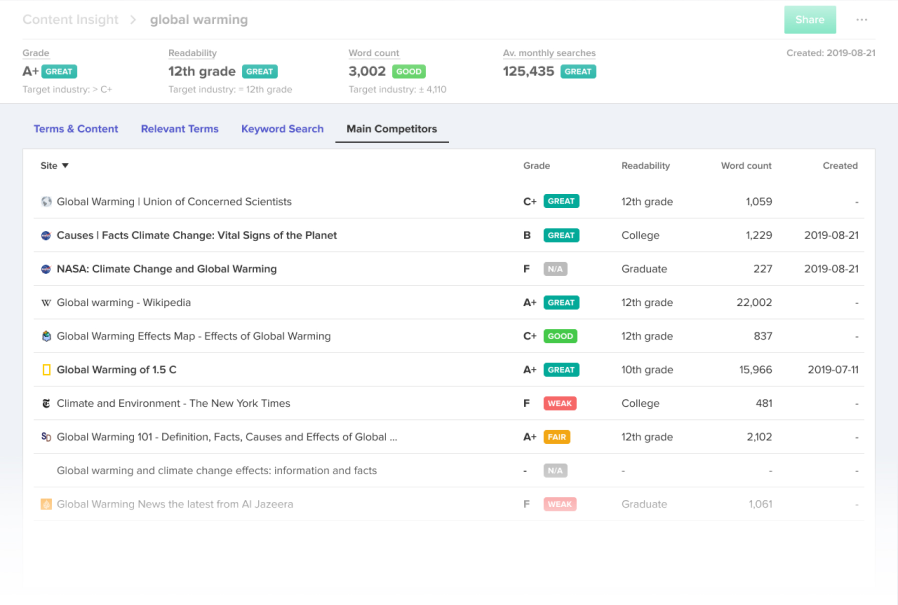Click the WEAK badge in Al Jazeera row
The height and width of the screenshot is (605, 898).
click(x=560, y=504)
